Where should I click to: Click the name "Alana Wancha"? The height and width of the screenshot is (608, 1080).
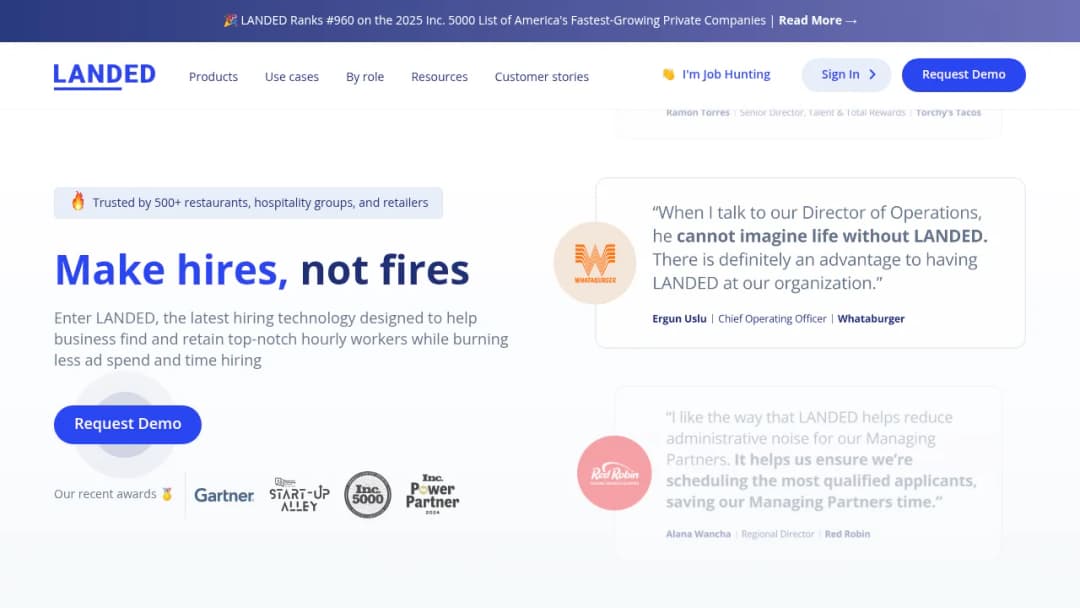(698, 534)
